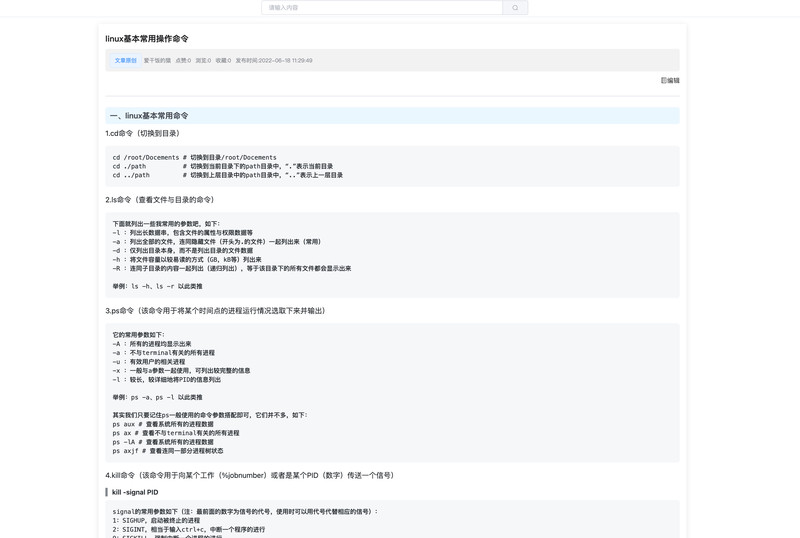Click the line 下面就列出一些我常用的参数吧

tap(166, 224)
